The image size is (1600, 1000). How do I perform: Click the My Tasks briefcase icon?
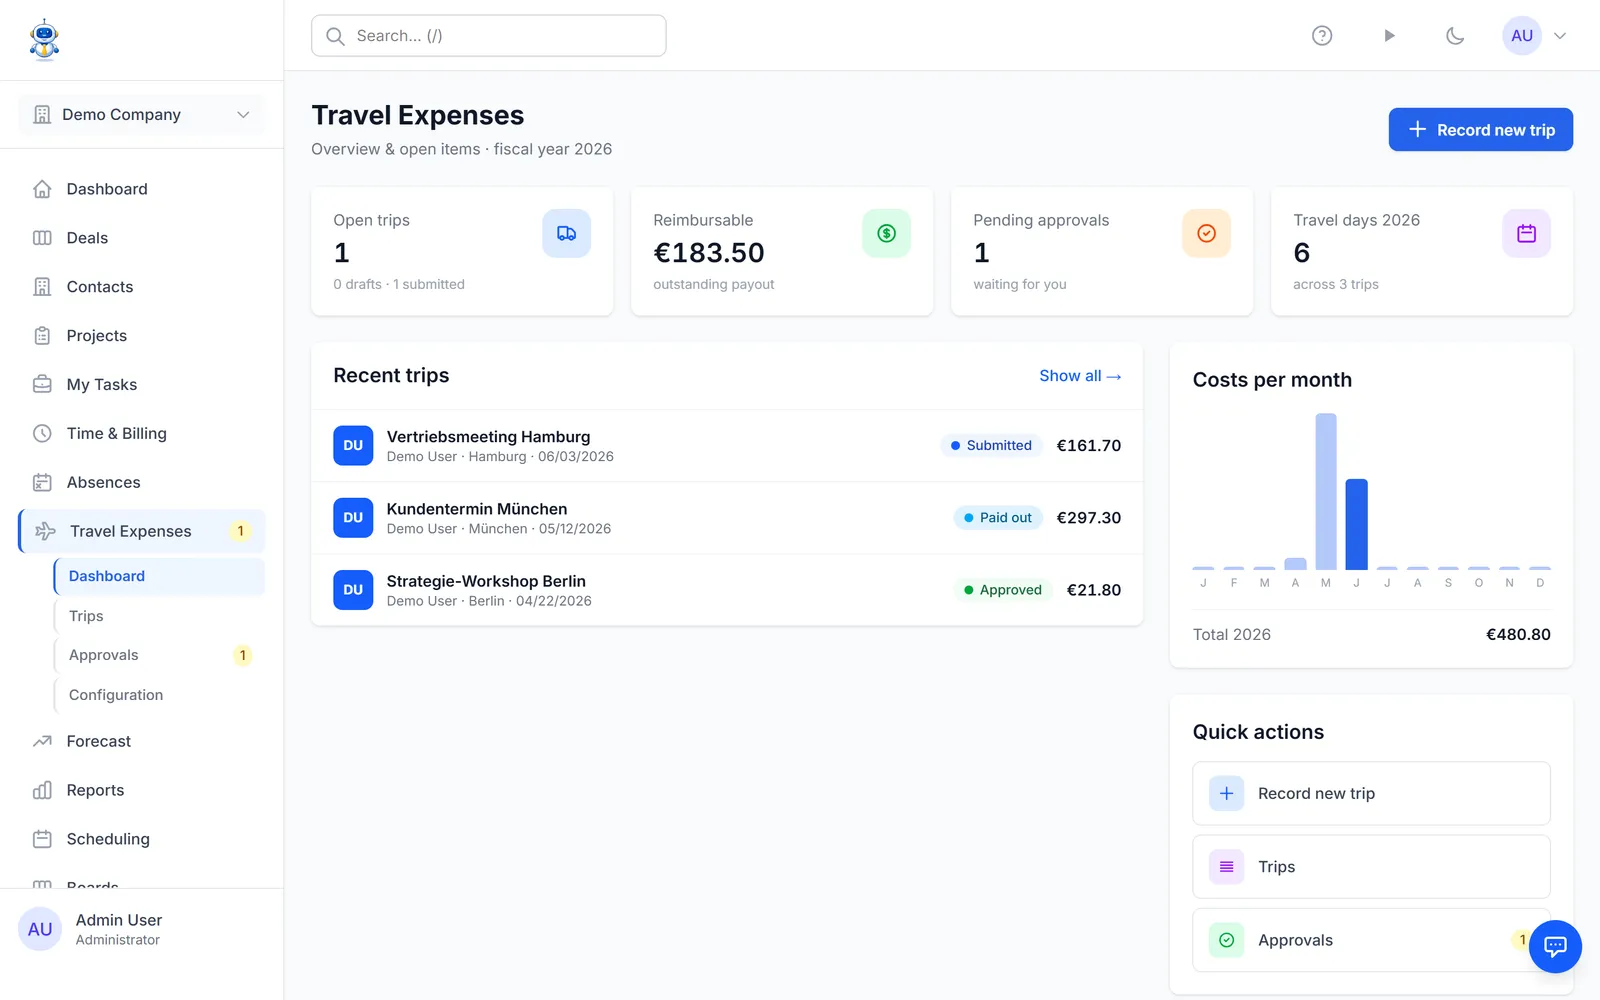(42, 385)
